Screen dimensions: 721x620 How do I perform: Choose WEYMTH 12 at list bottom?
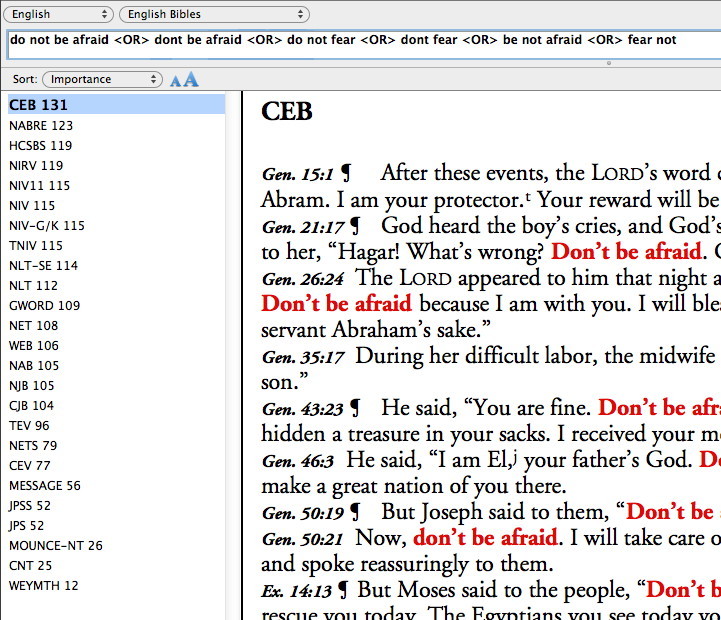(43, 586)
